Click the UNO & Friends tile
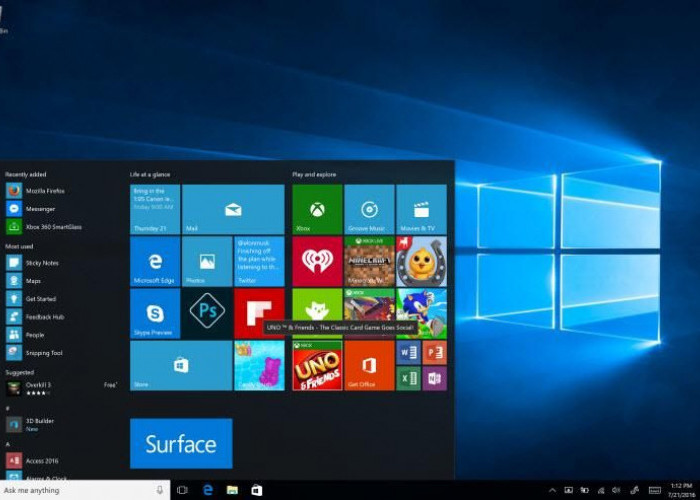Screen dimensions: 700x500 pos(317,366)
